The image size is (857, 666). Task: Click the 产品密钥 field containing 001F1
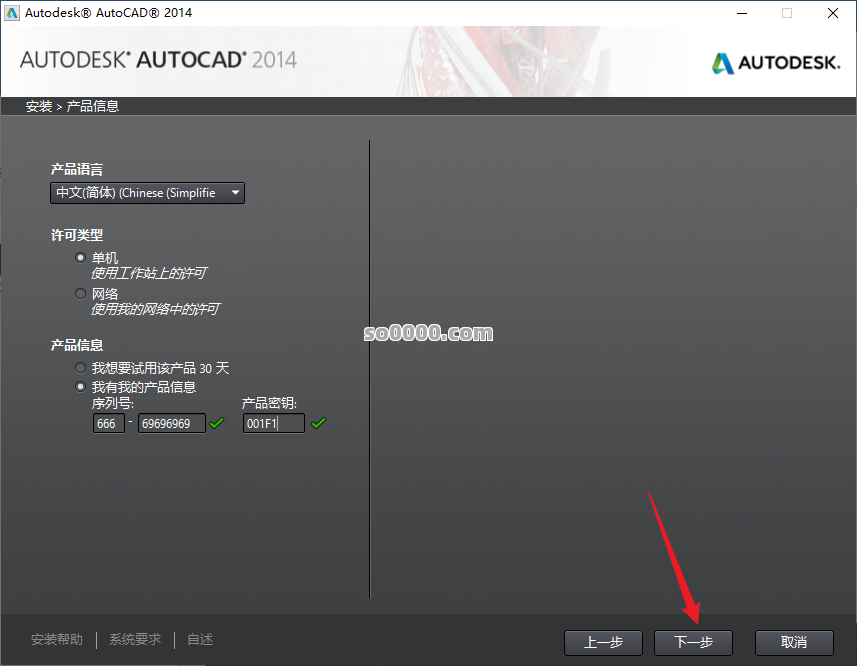(273, 423)
